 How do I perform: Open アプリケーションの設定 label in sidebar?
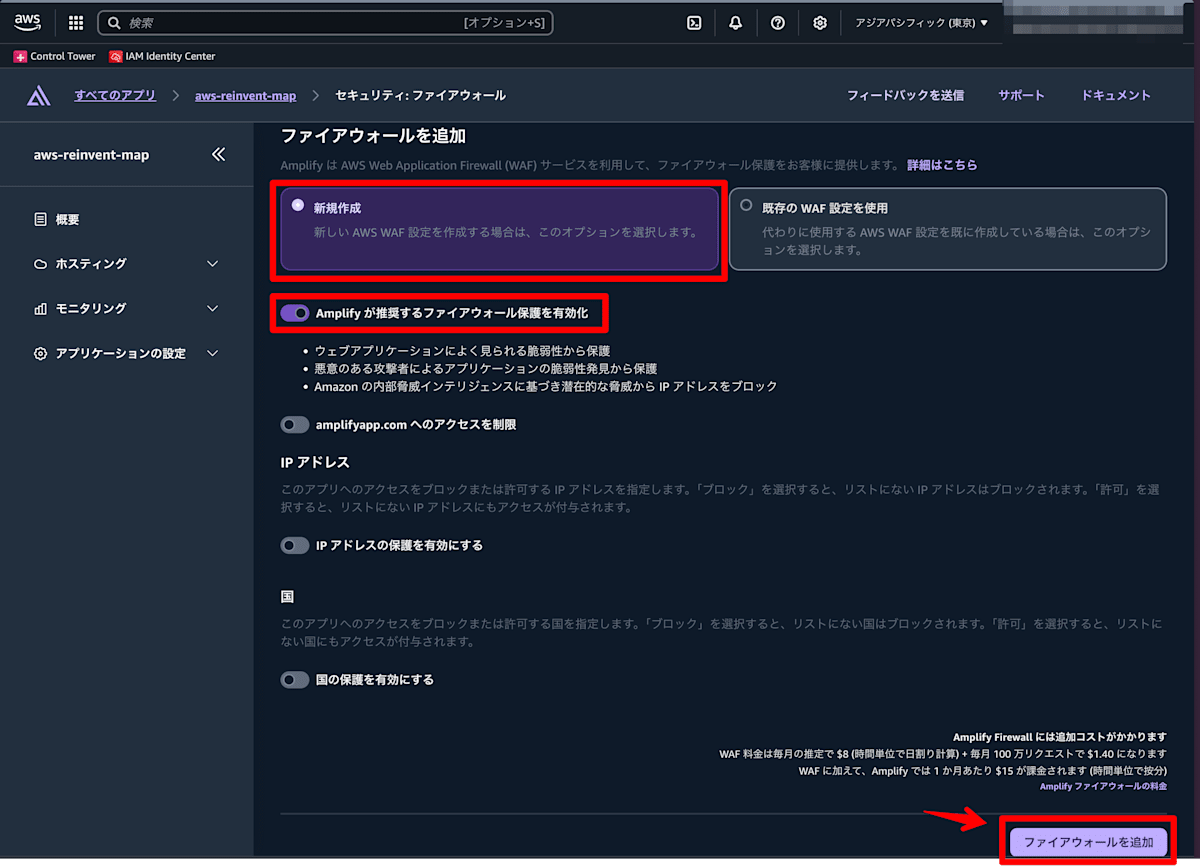click(120, 354)
